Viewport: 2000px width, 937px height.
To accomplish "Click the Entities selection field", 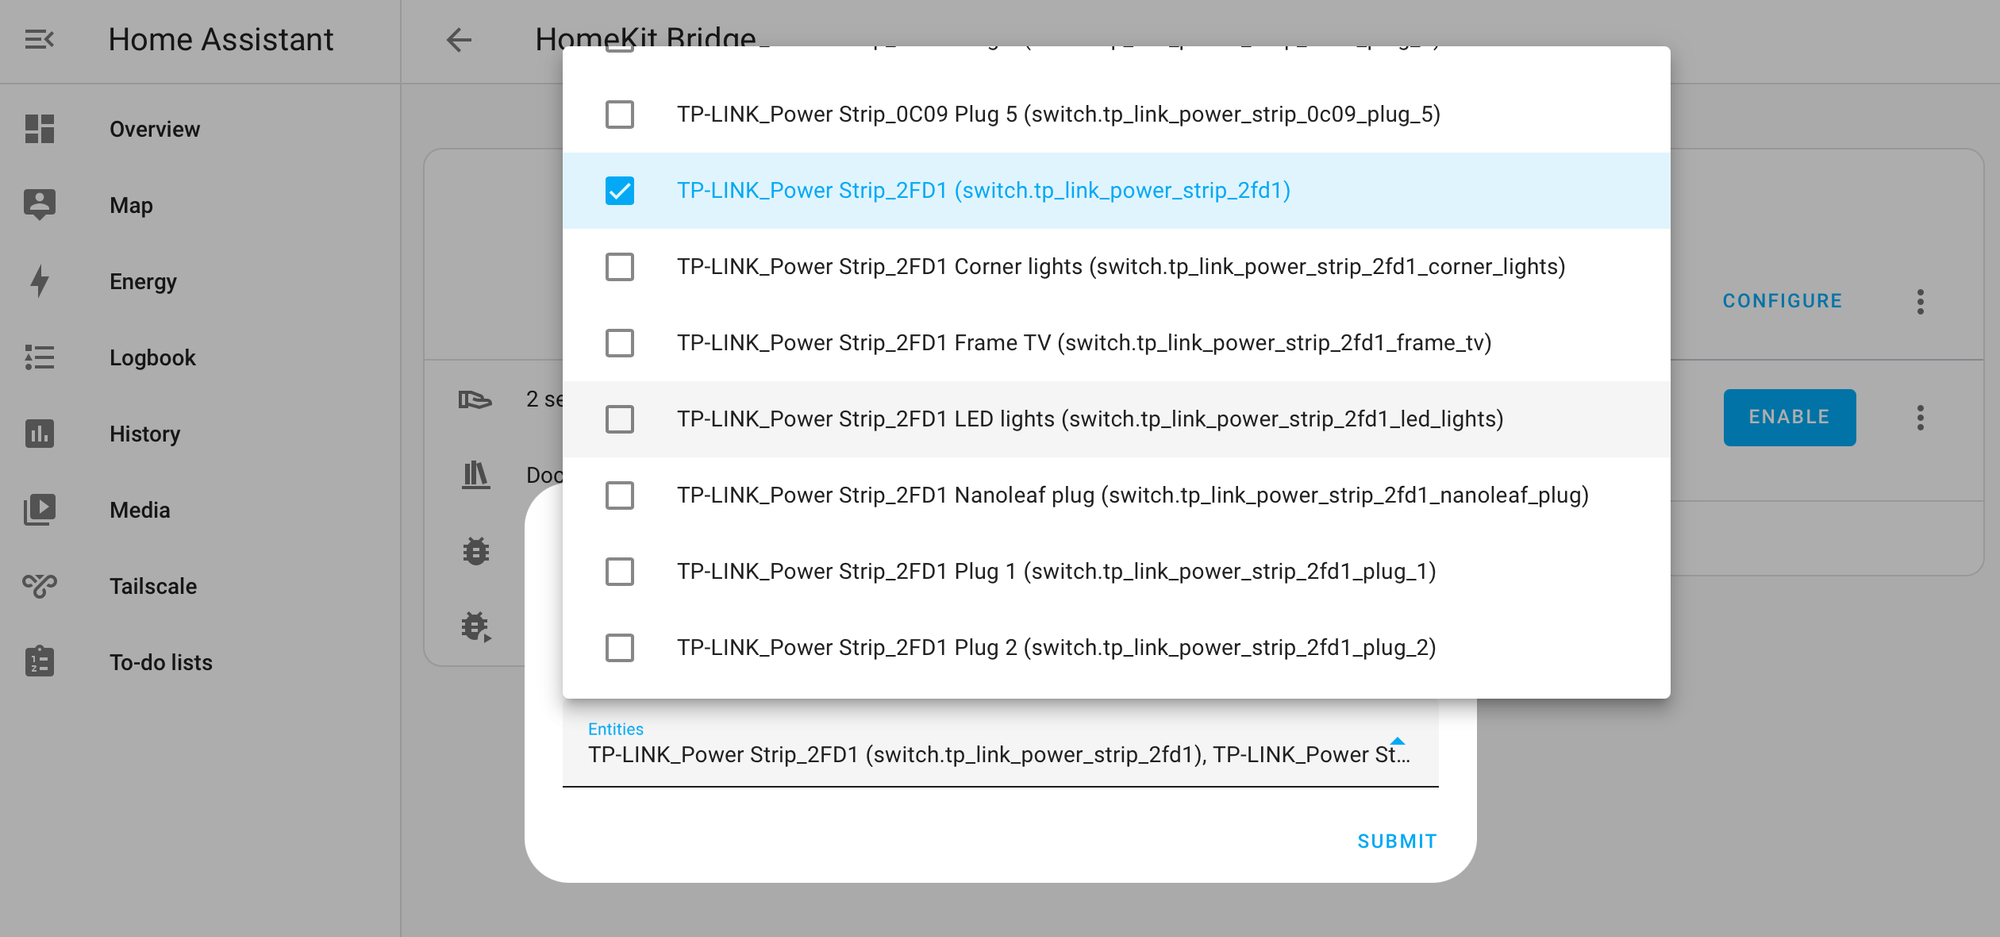I will point(1000,745).
